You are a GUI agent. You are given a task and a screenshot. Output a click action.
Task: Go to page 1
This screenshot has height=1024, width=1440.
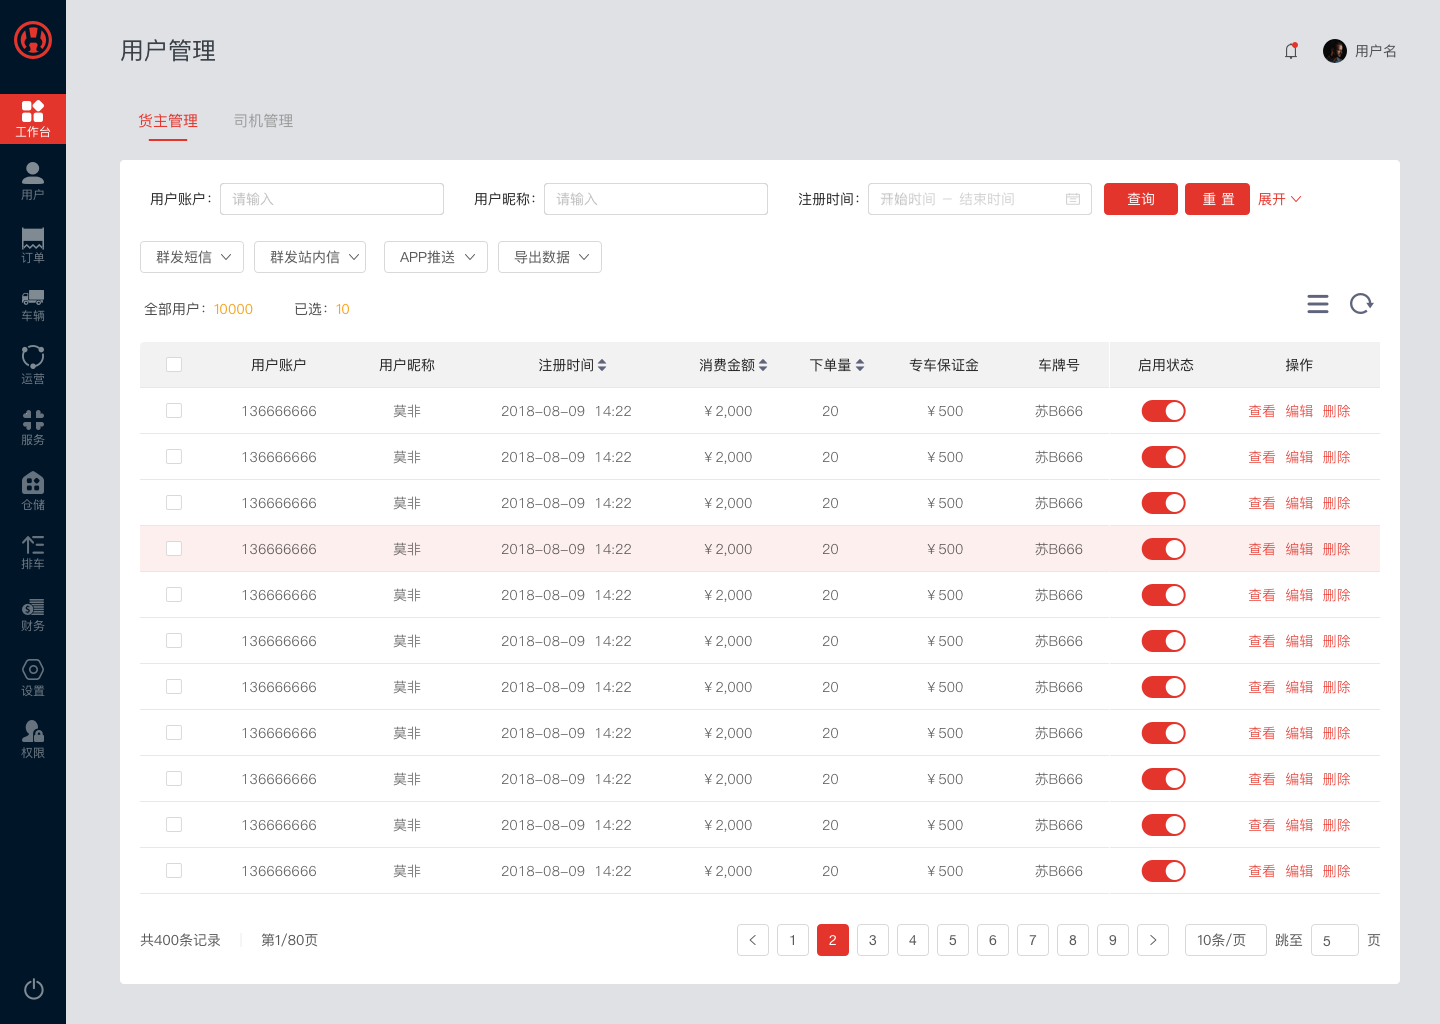pos(793,940)
